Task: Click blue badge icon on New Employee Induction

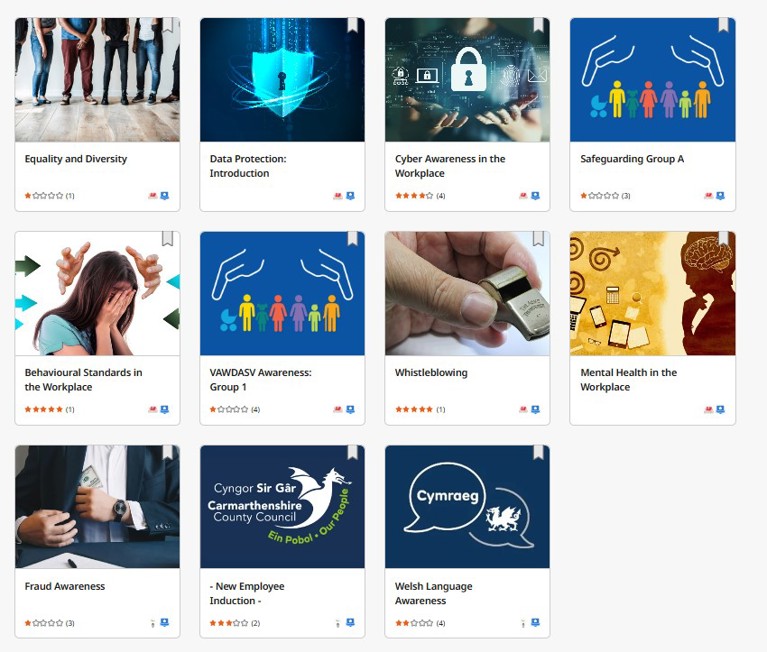Action: pos(350,623)
